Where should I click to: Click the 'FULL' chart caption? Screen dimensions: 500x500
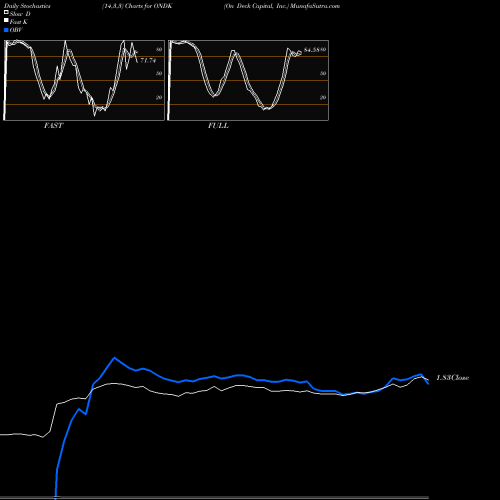point(218,126)
